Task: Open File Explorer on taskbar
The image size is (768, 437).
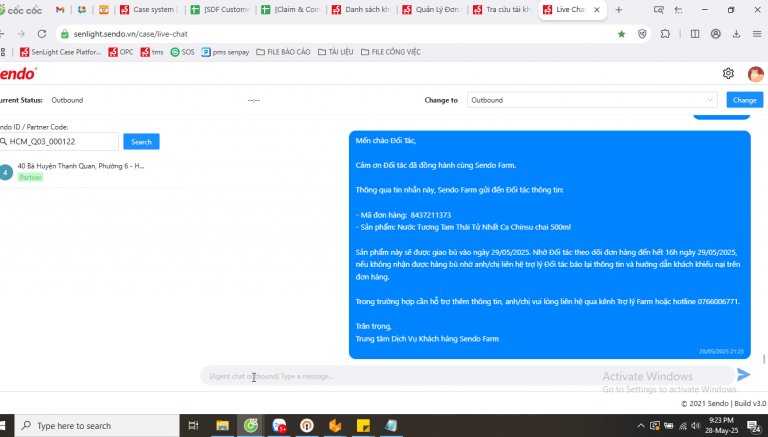Action: 222,425
